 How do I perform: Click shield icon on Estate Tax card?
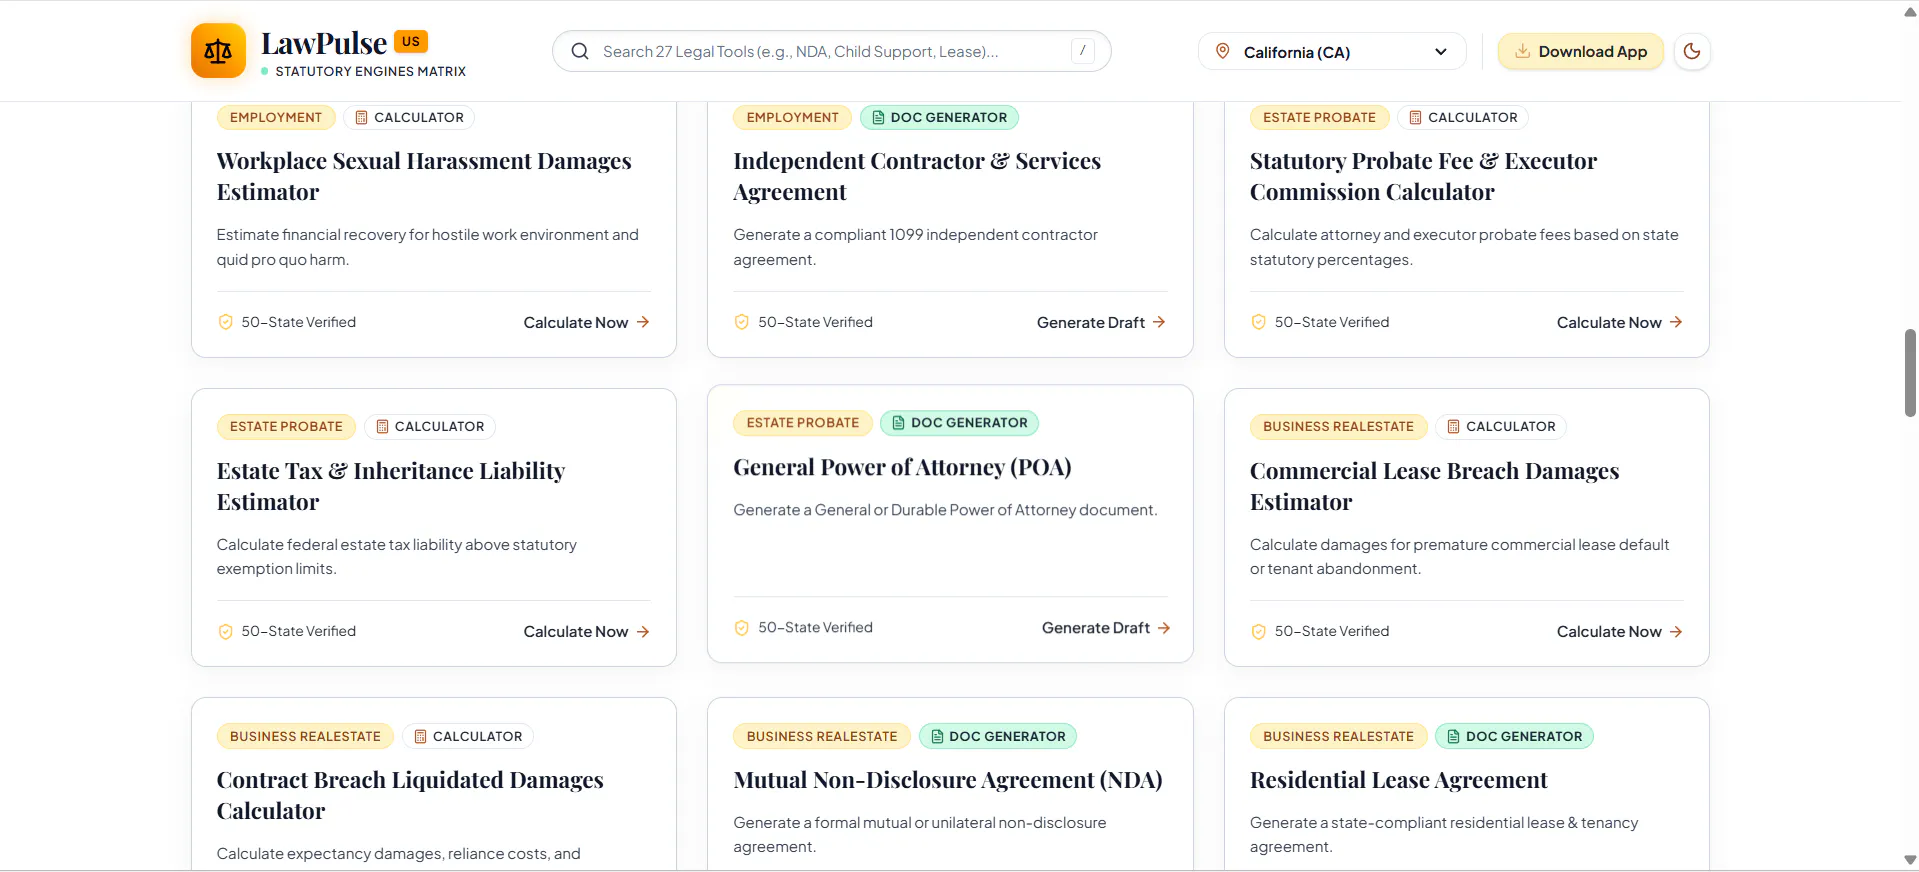(x=225, y=631)
